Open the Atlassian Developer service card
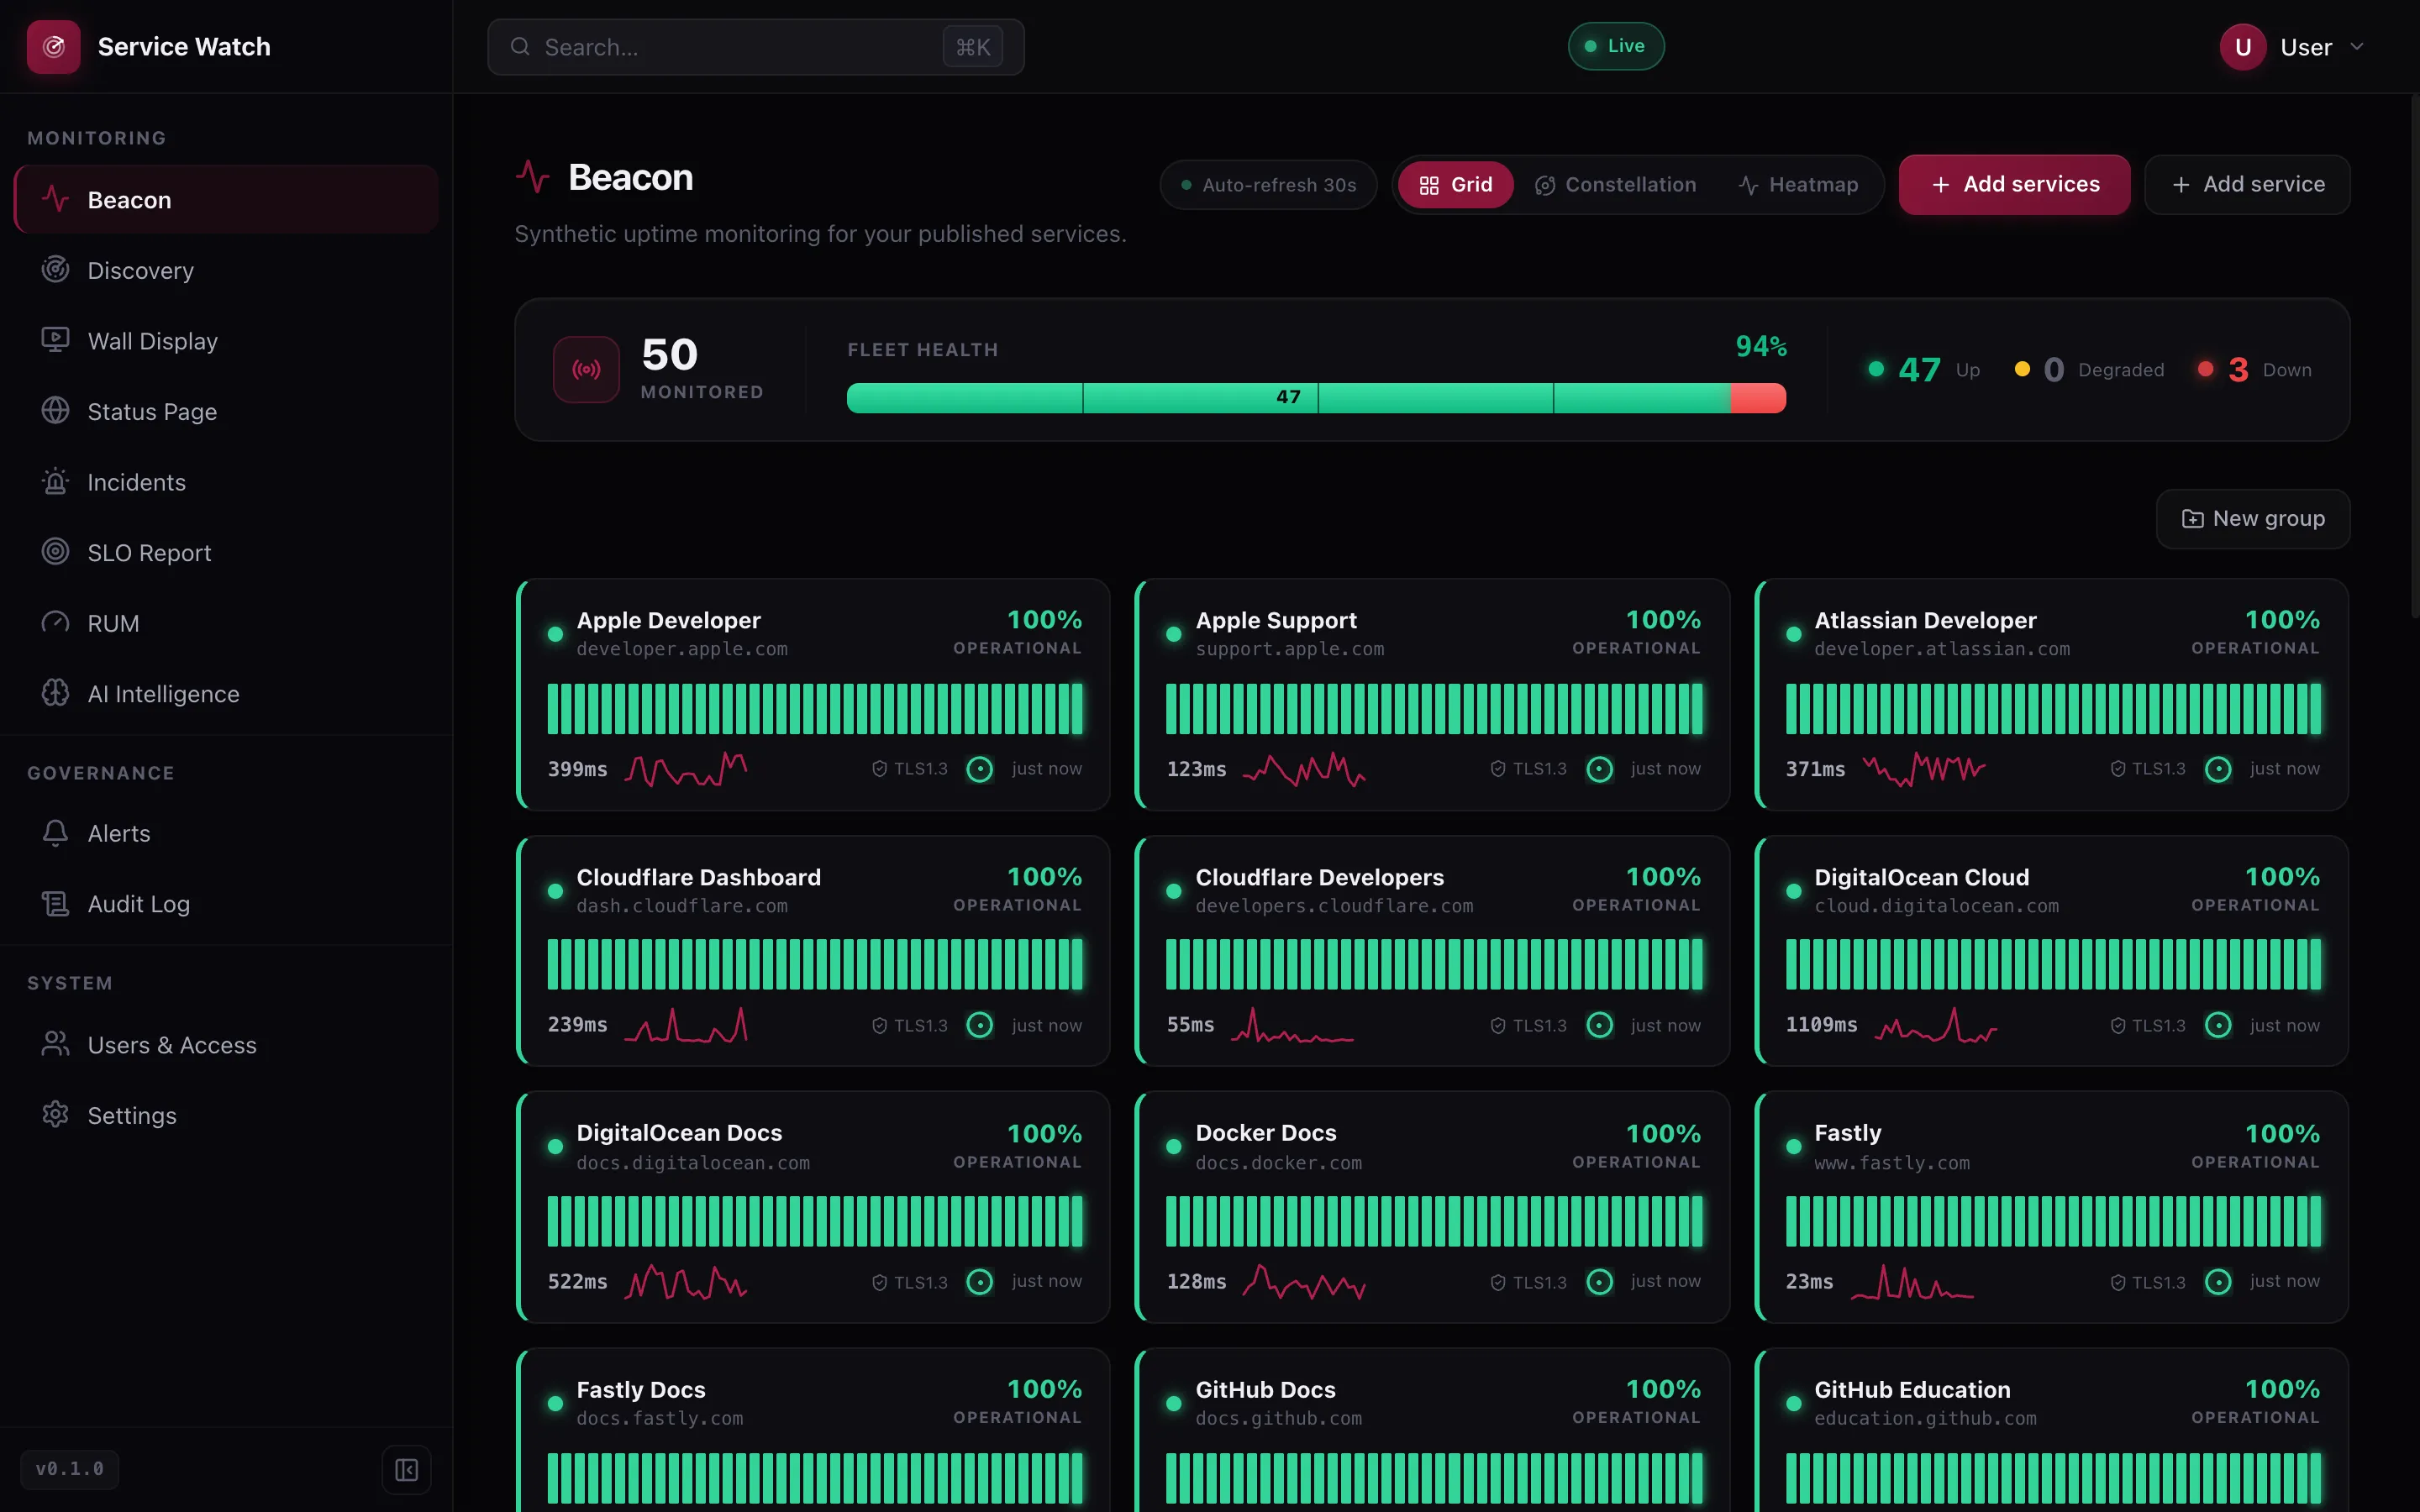 coord(2052,694)
